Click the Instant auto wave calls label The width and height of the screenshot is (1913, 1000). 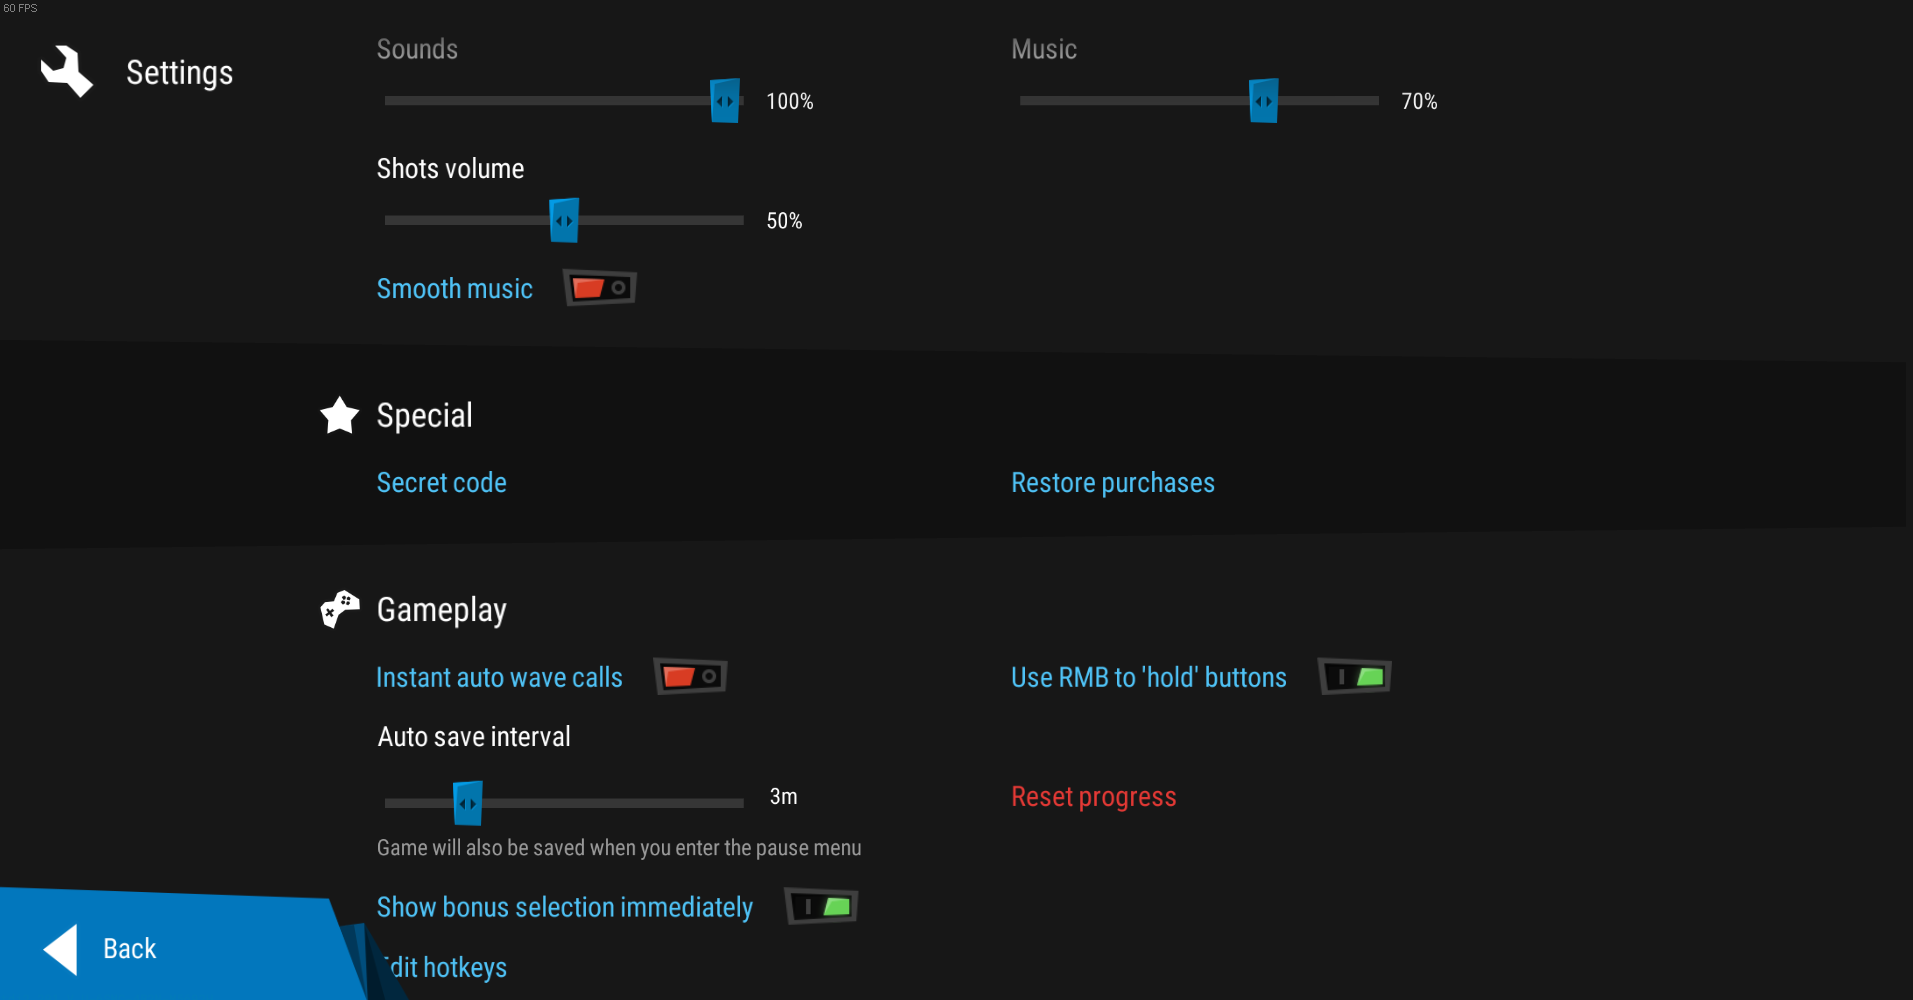pos(499,678)
